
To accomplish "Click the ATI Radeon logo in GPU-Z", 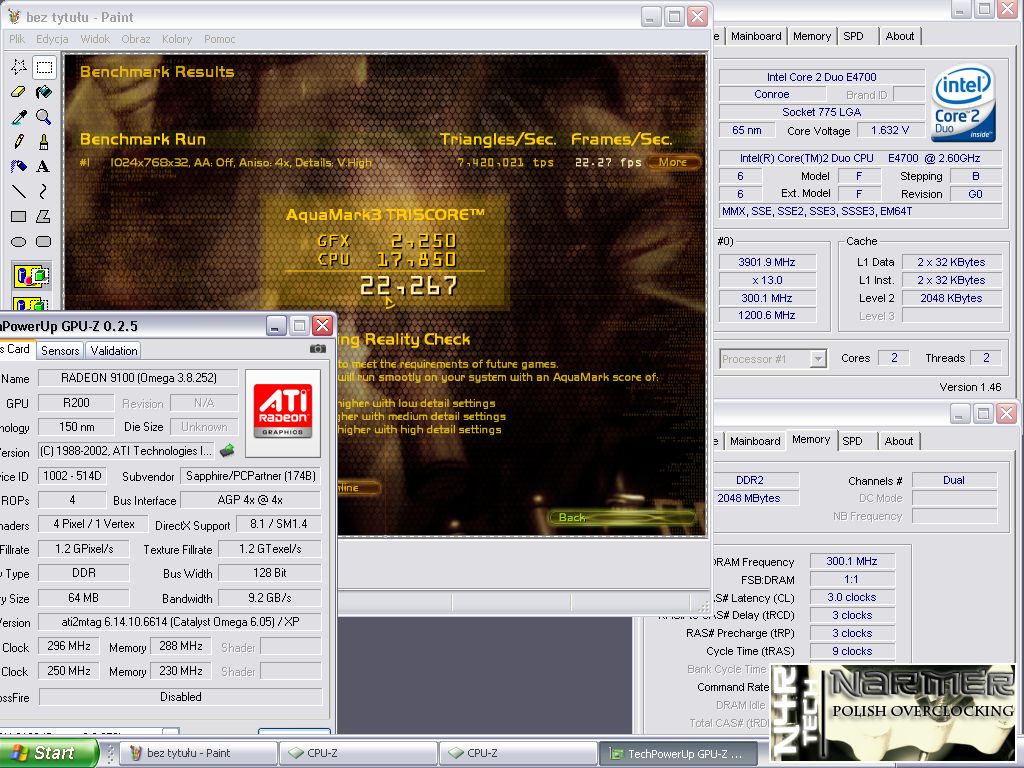I will pyautogui.click(x=283, y=413).
